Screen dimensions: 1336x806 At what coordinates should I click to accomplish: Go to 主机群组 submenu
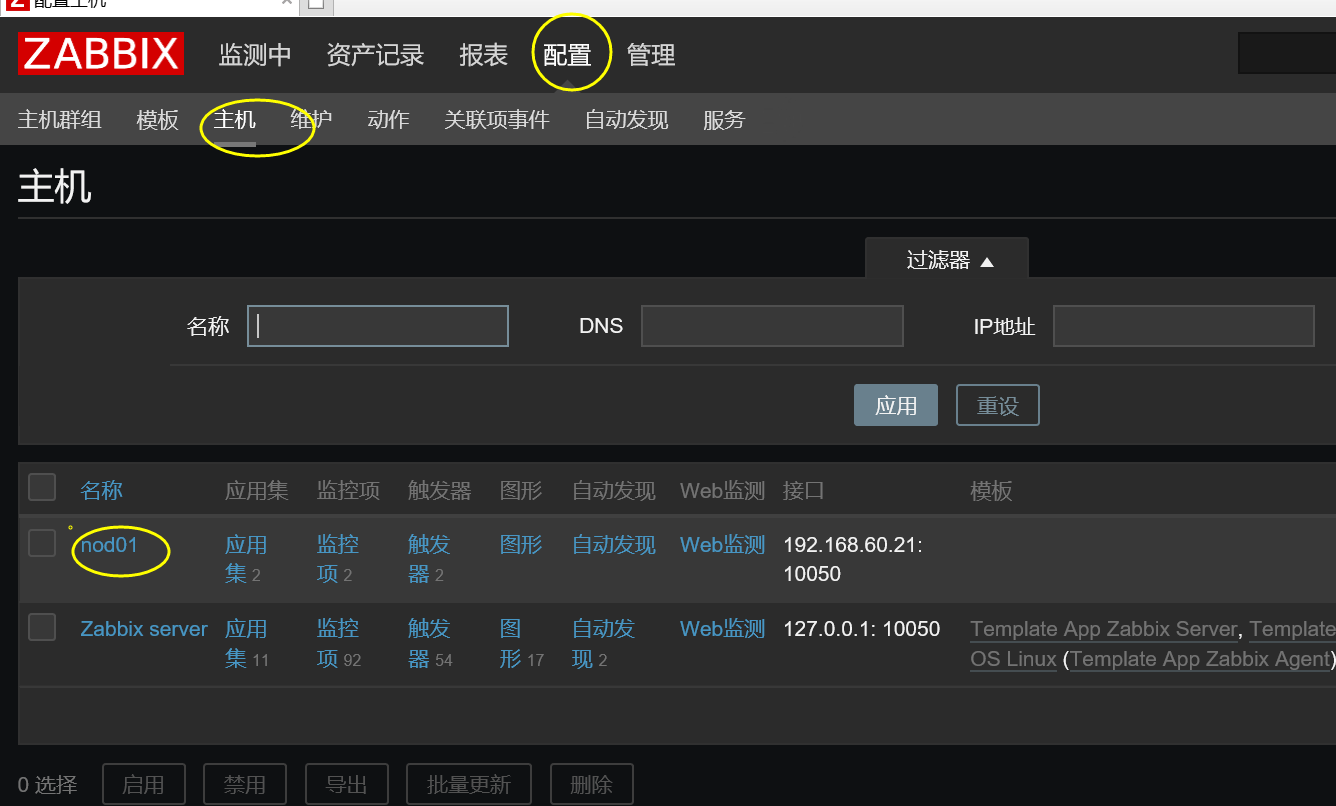click(60, 120)
